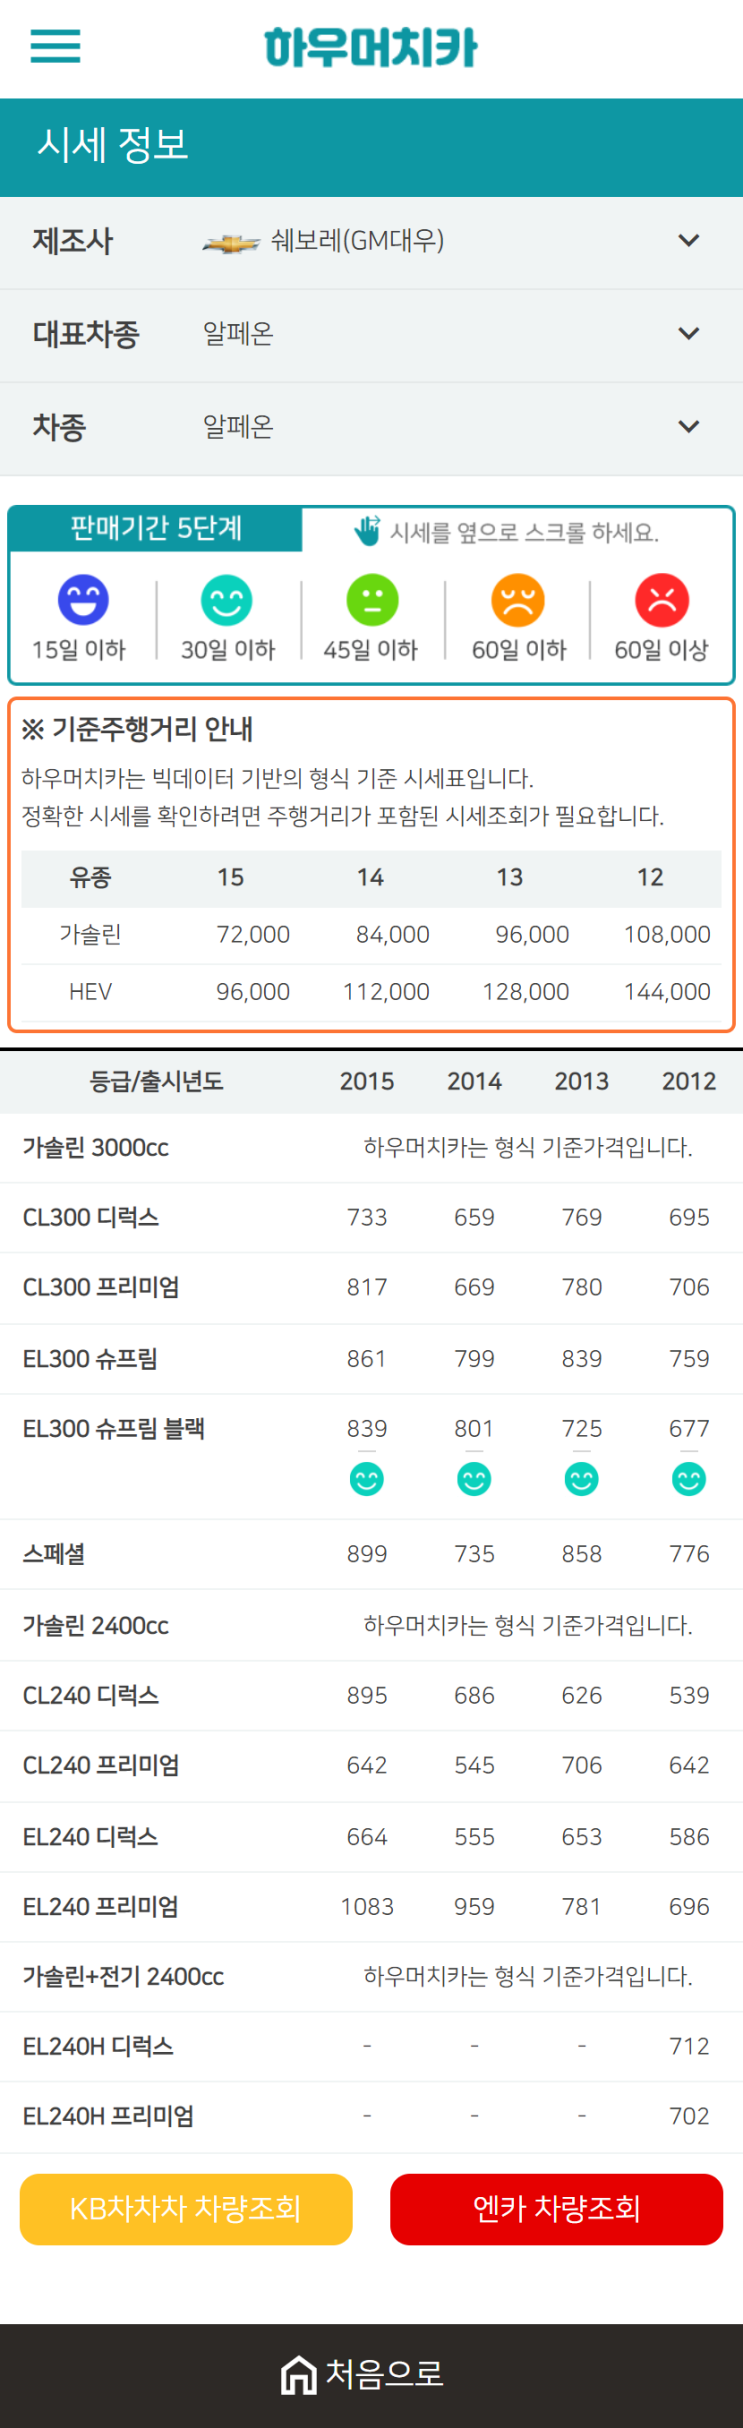The image size is (743, 2428).
Task: Click the 가솔린 2400cc section heading
Action: point(96,1625)
